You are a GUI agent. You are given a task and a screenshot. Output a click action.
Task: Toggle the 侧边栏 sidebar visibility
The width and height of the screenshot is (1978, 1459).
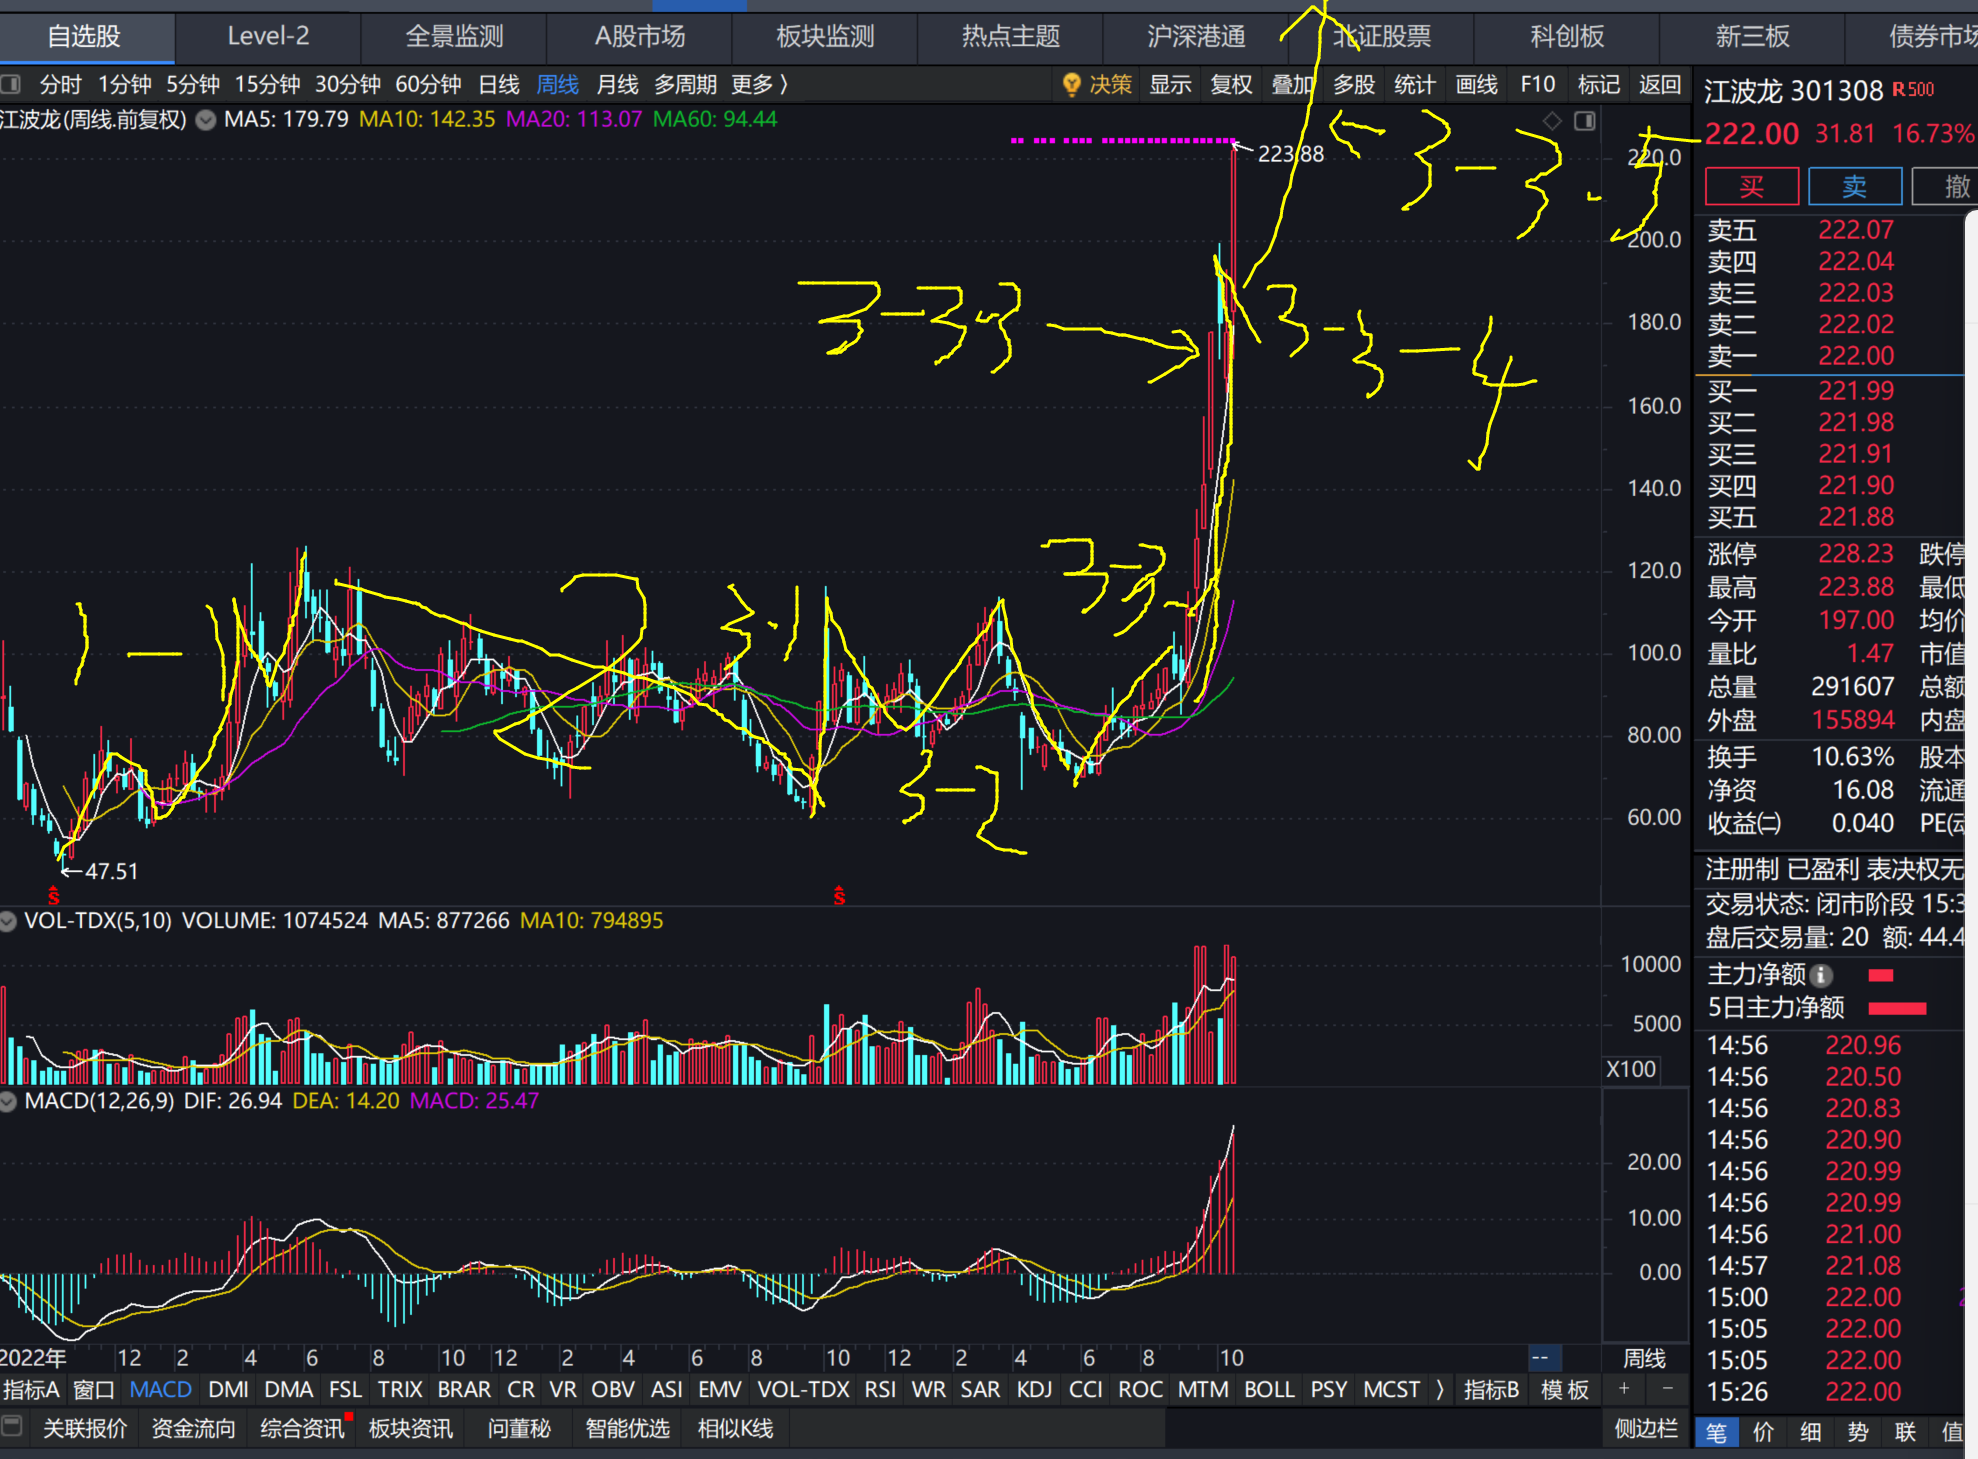click(1645, 1428)
